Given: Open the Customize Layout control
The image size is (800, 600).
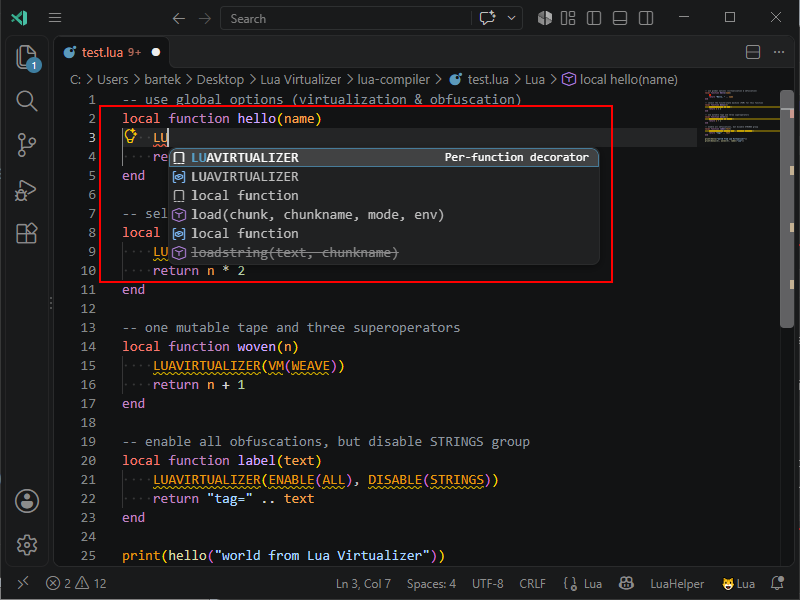Looking at the screenshot, I should (x=568, y=18).
